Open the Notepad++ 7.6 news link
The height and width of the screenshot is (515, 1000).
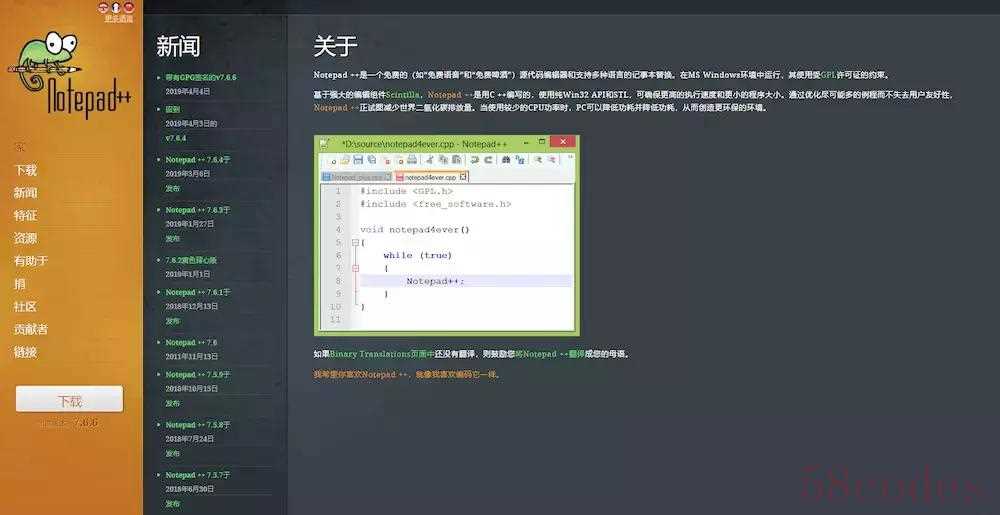[x=191, y=342]
